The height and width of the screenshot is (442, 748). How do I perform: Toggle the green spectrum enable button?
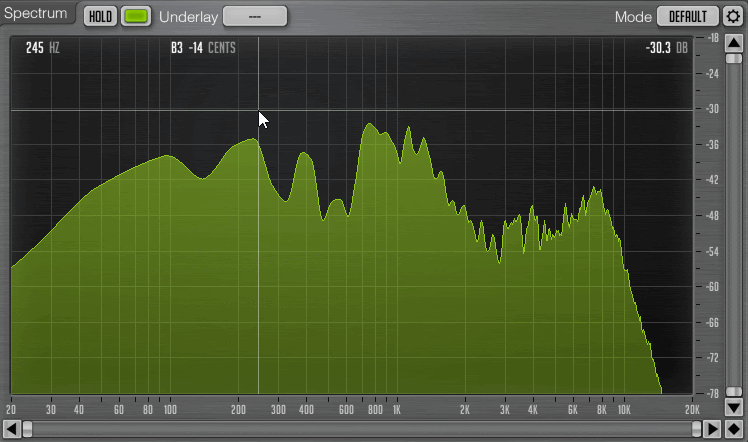point(136,16)
